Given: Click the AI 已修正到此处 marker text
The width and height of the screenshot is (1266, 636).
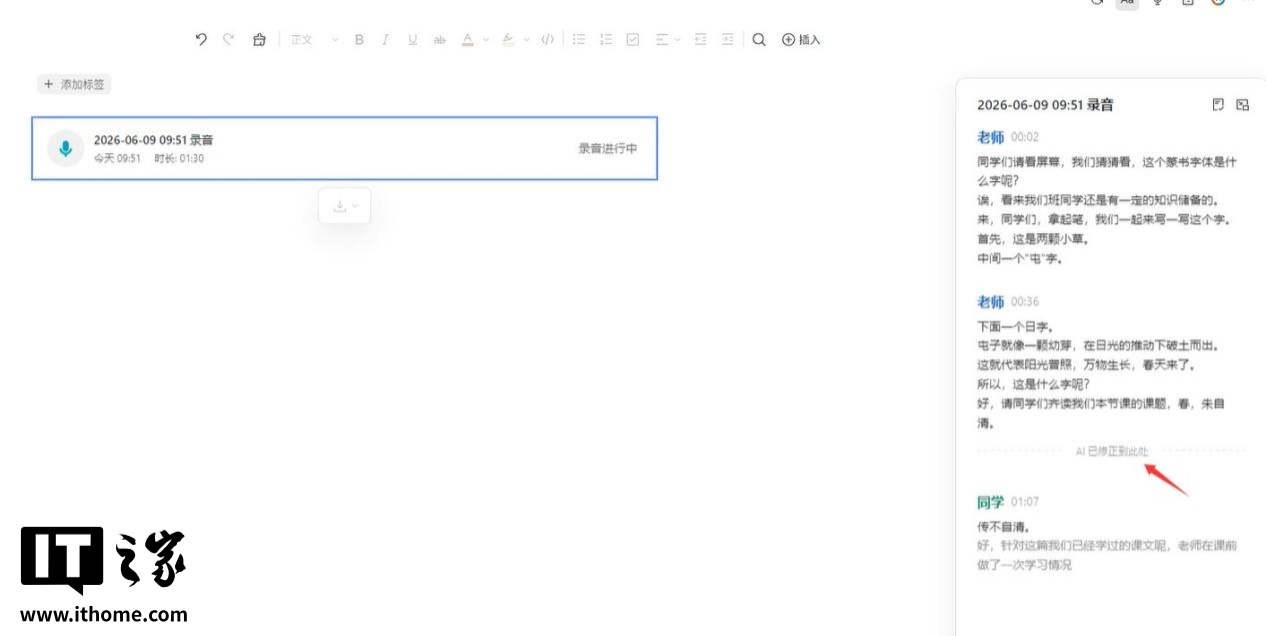Looking at the screenshot, I should pos(1112,452).
